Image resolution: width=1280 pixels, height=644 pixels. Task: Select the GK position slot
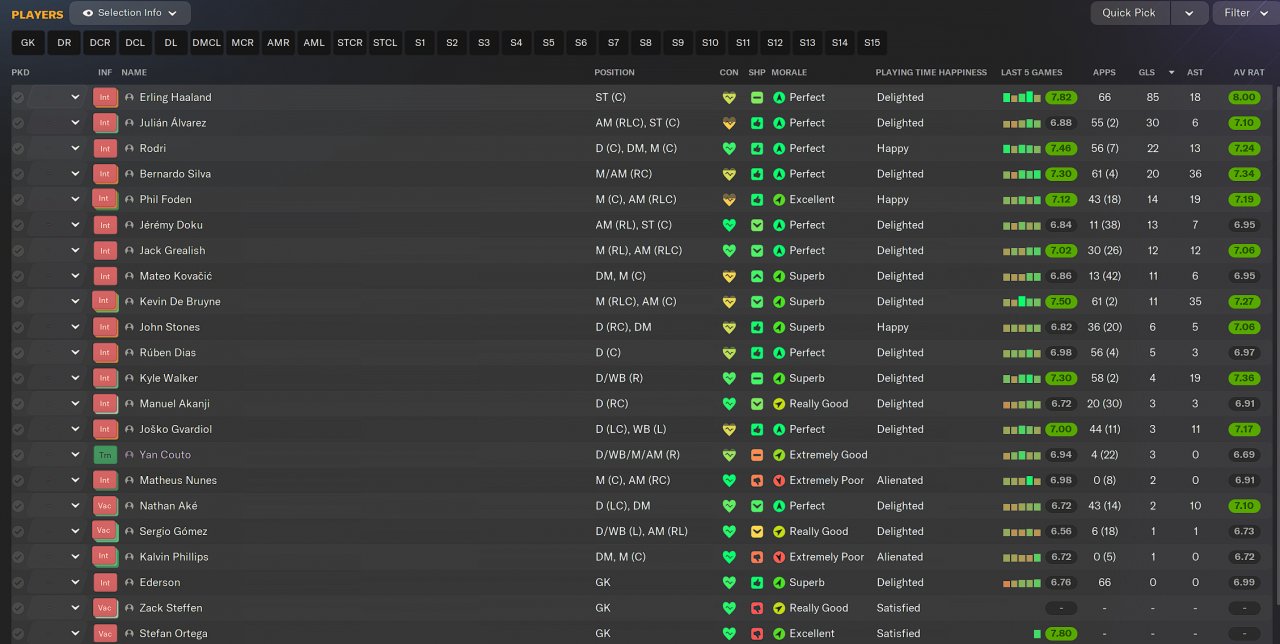tap(28, 43)
